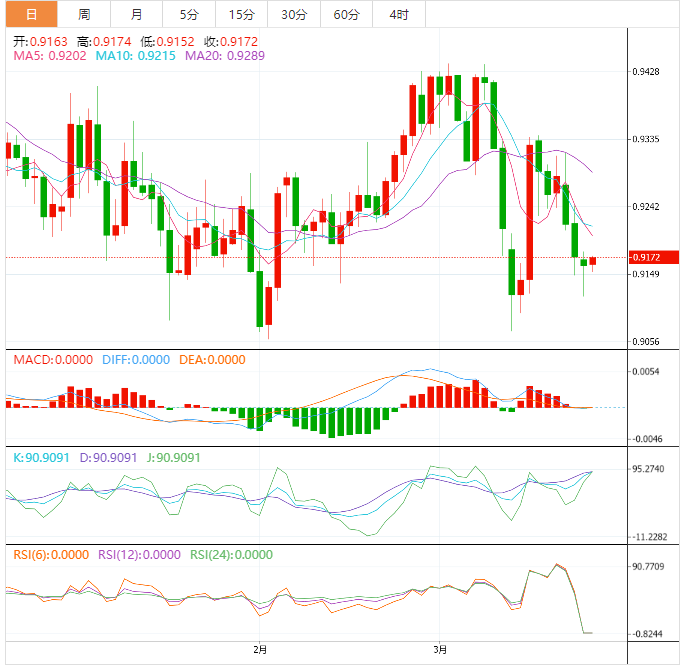
Task: Click the high price 高:0.9174
Action: pos(104,42)
